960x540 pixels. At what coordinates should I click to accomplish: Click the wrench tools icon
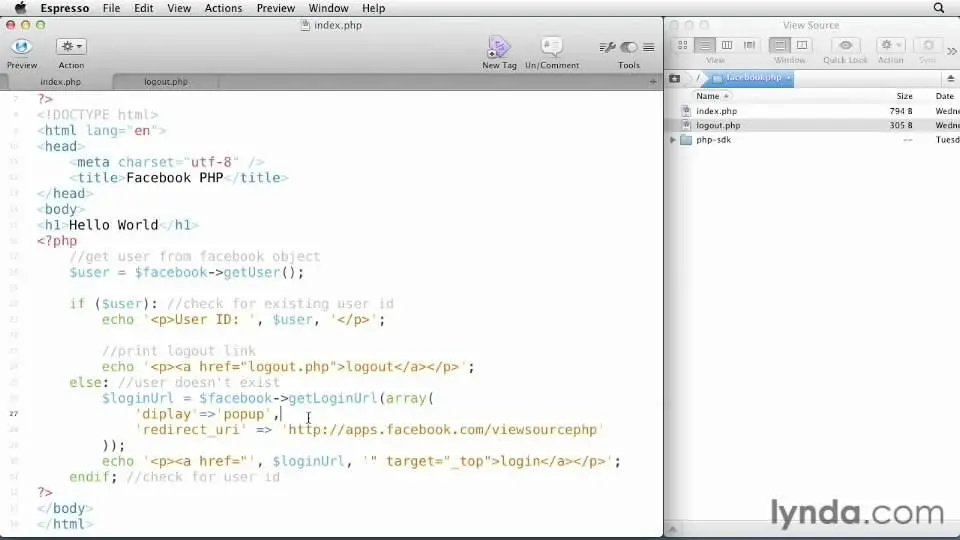click(607, 47)
